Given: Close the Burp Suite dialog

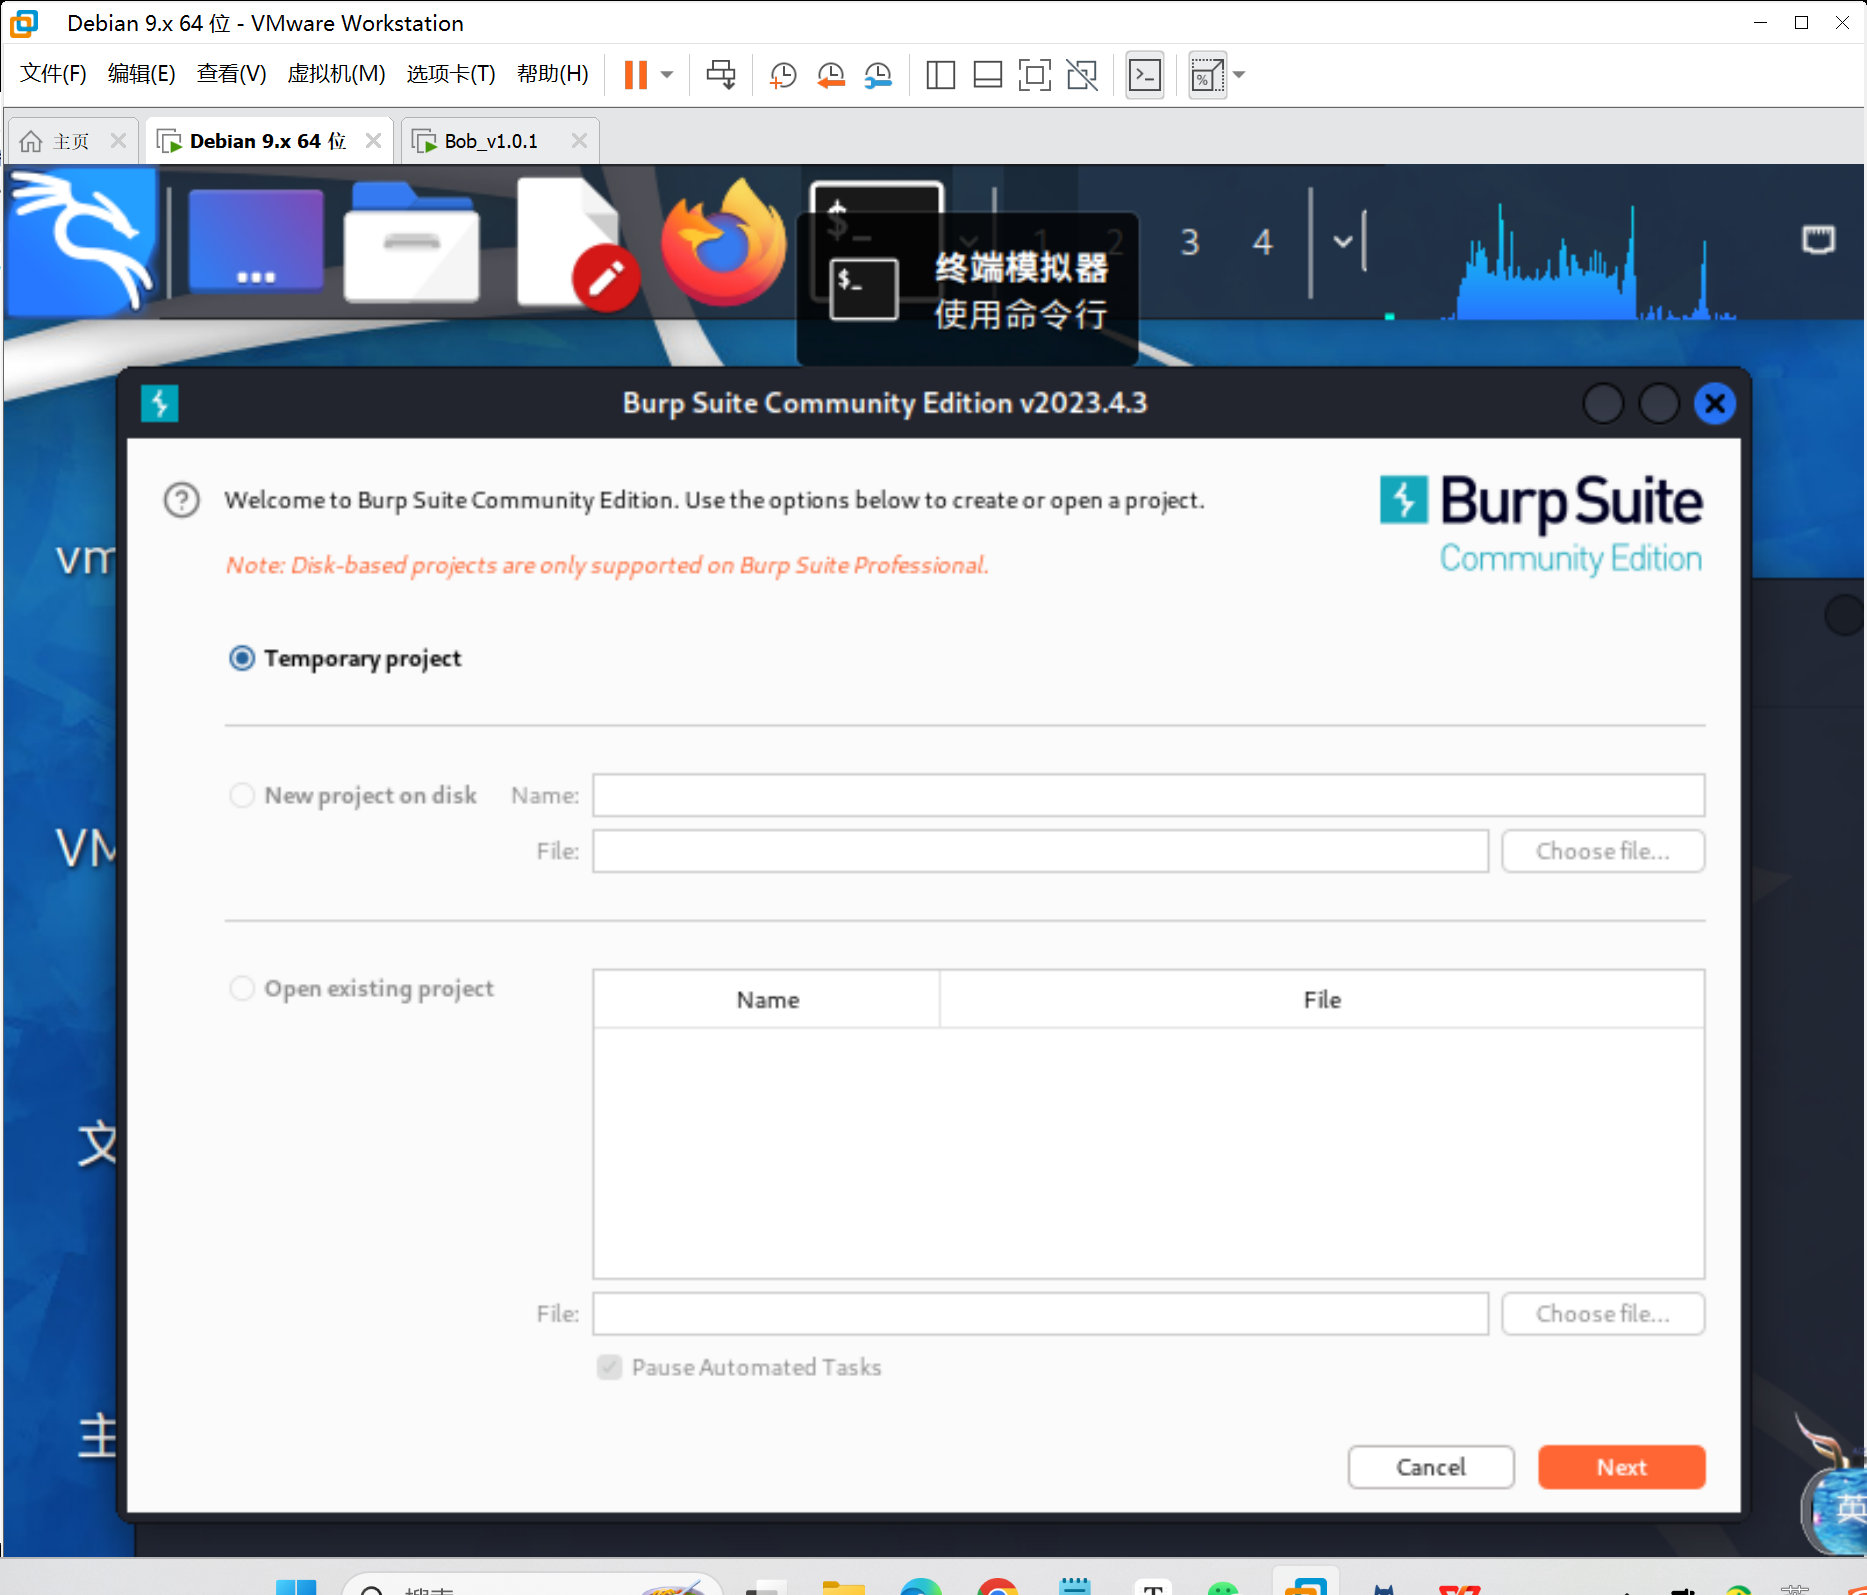Looking at the screenshot, I should click(1715, 404).
